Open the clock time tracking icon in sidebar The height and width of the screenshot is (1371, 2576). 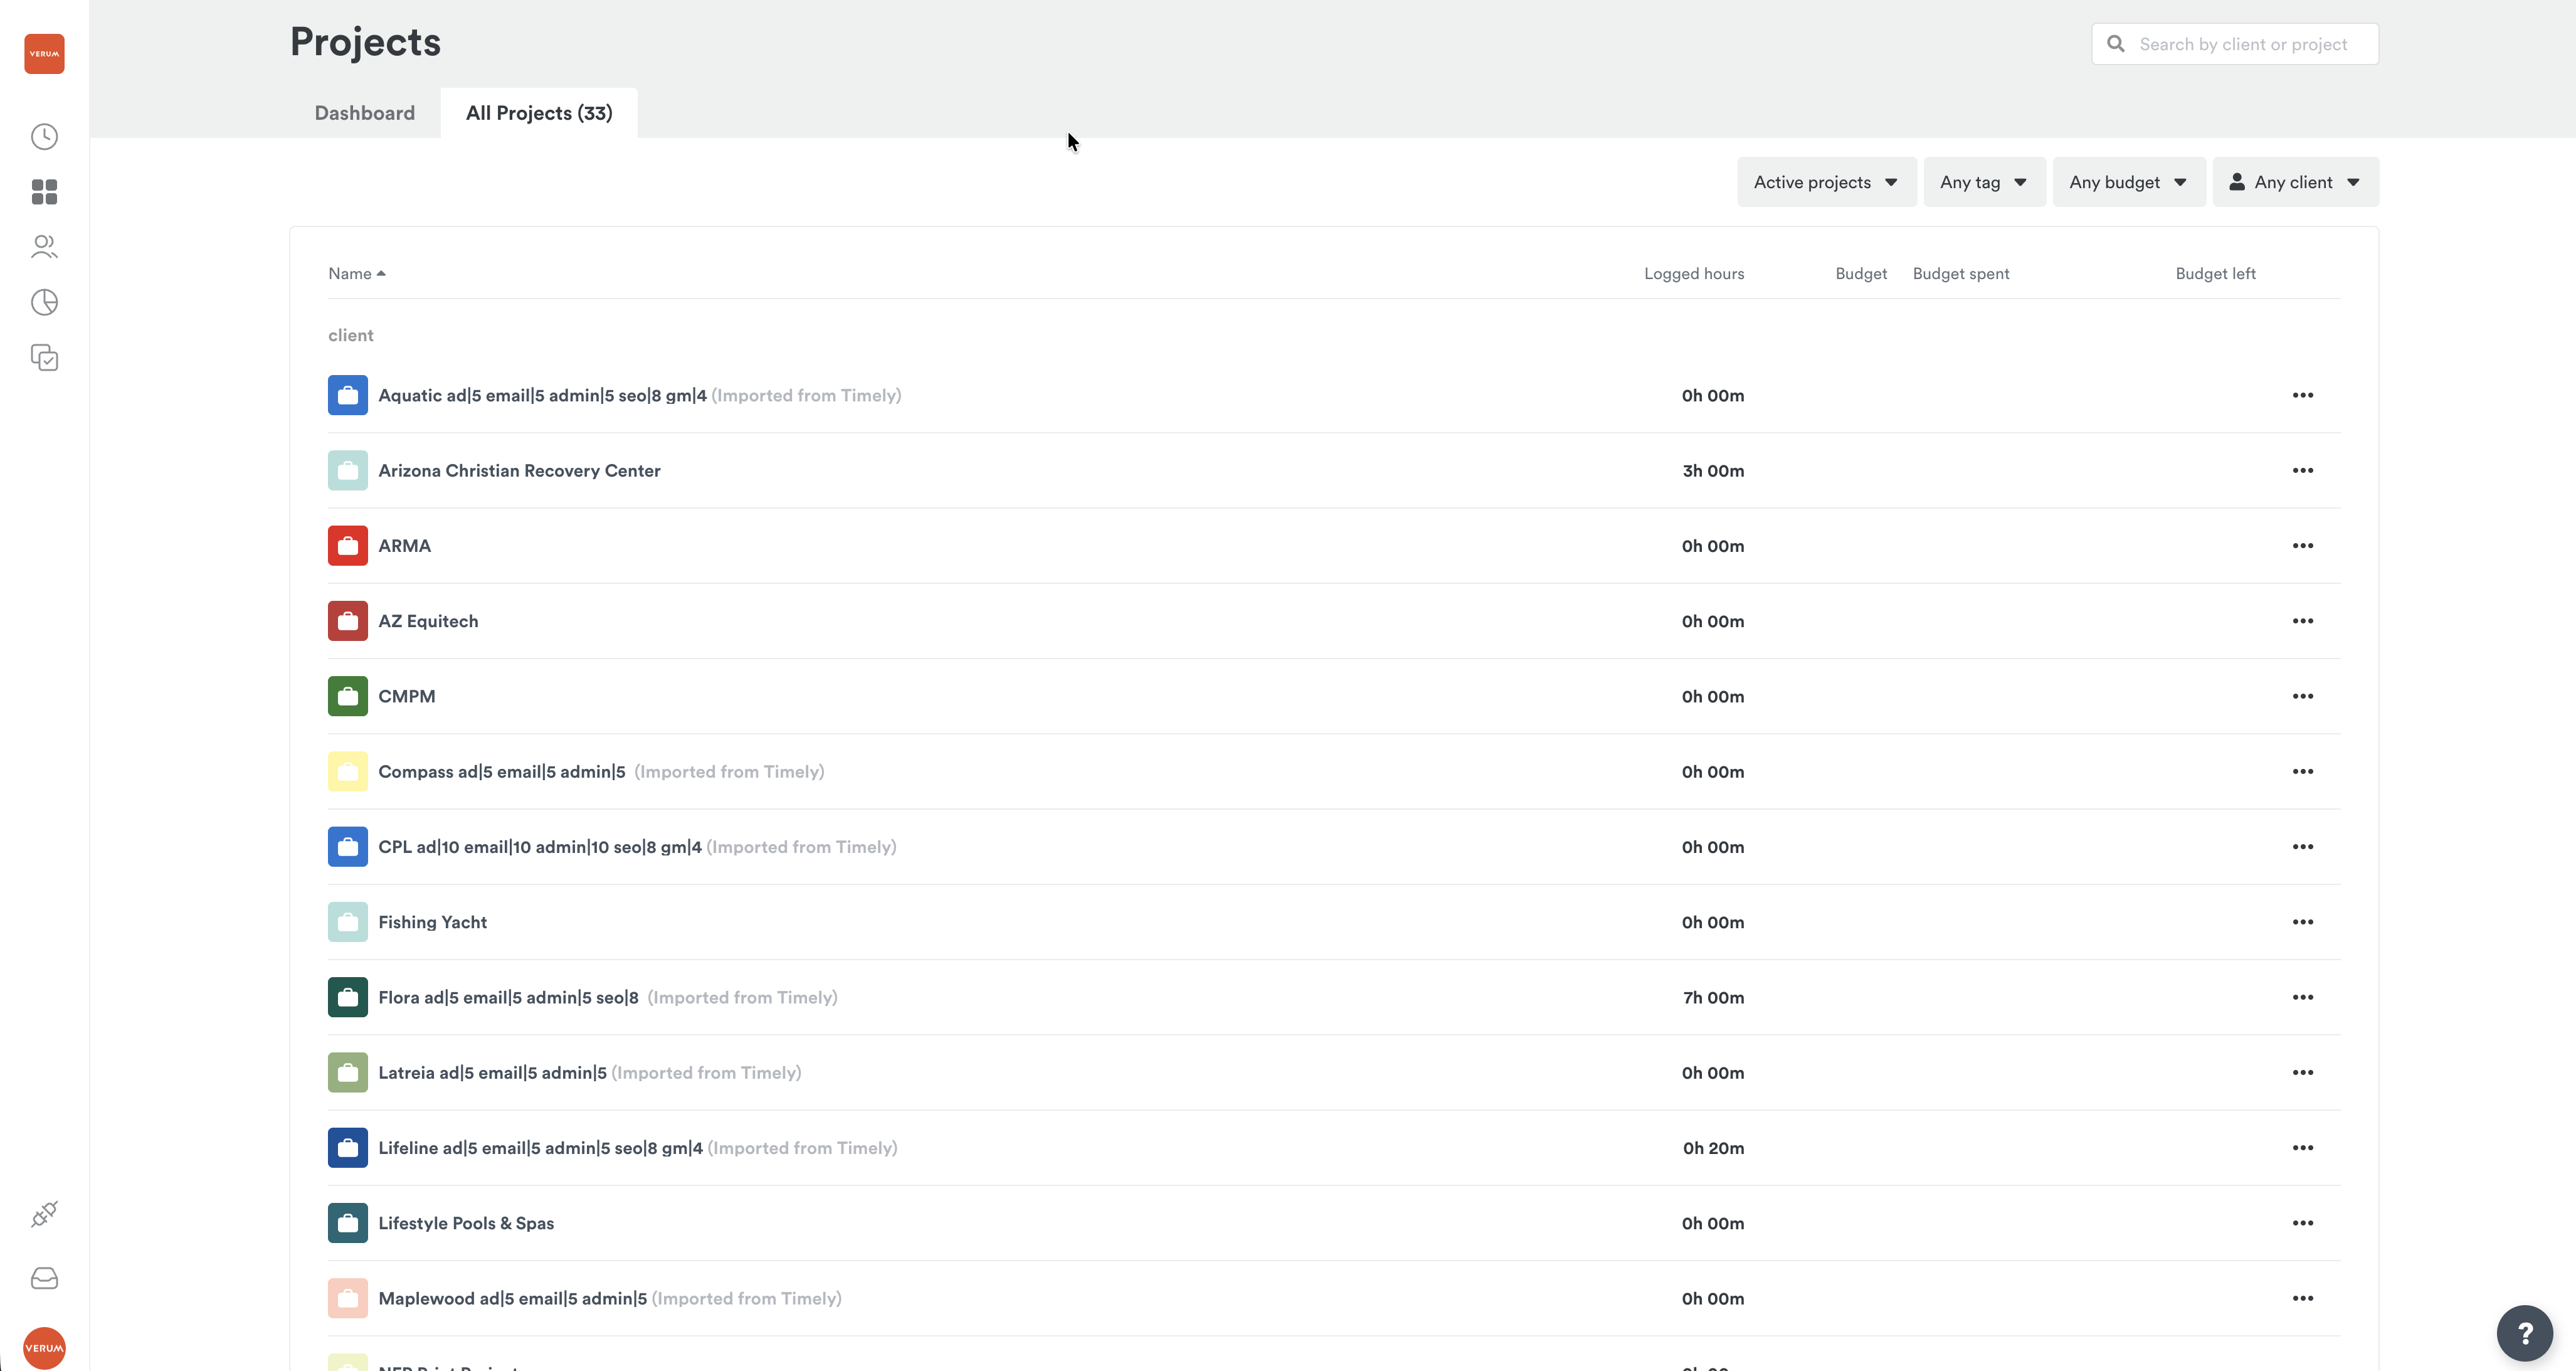(x=44, y=136)
